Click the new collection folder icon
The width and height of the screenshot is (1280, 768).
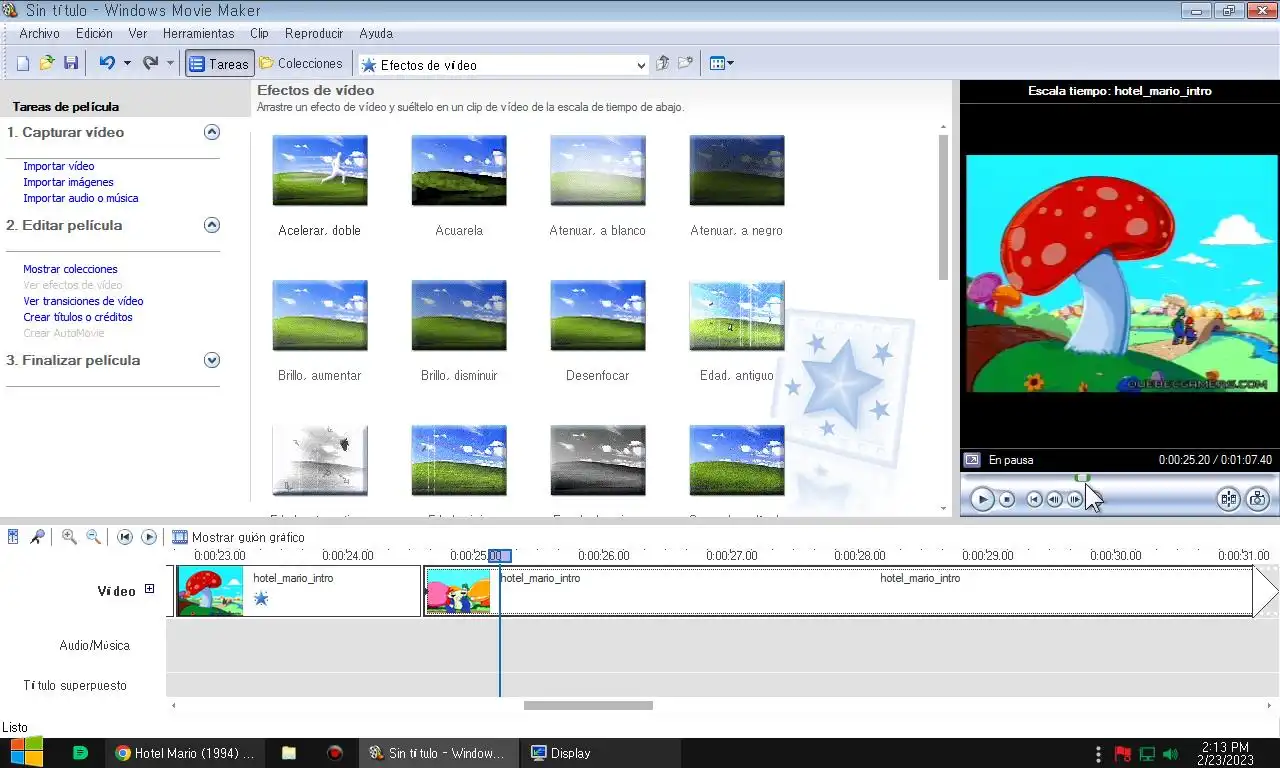tap(685, 63)
